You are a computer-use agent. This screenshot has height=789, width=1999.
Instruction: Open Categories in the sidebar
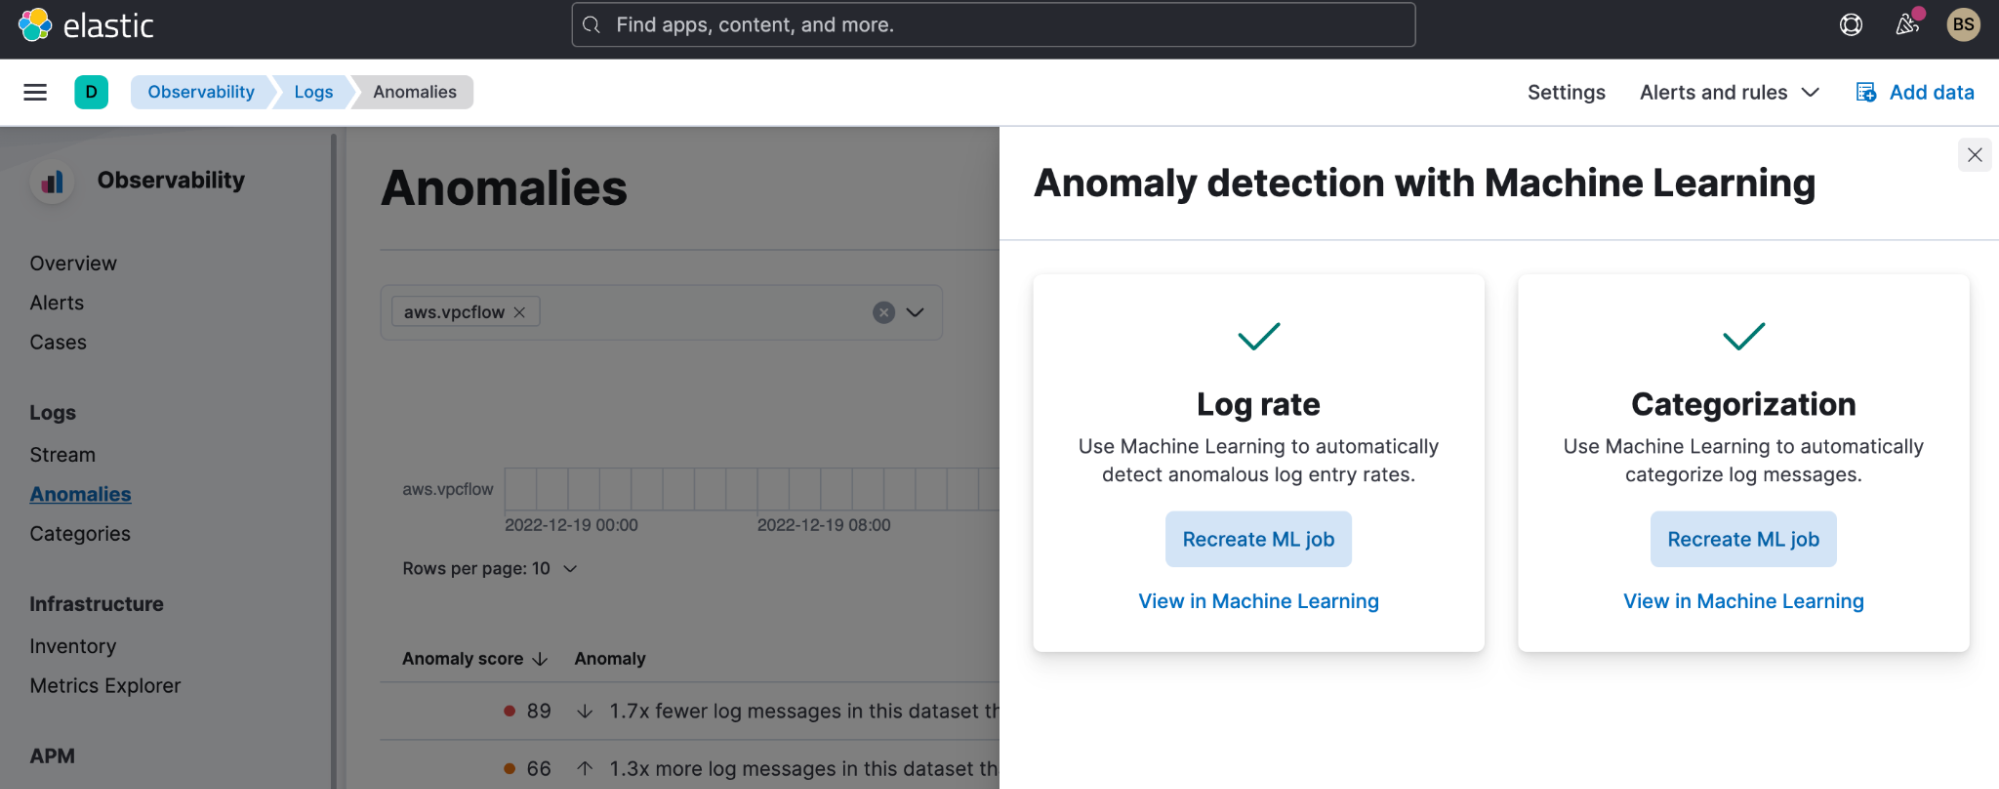80,533
